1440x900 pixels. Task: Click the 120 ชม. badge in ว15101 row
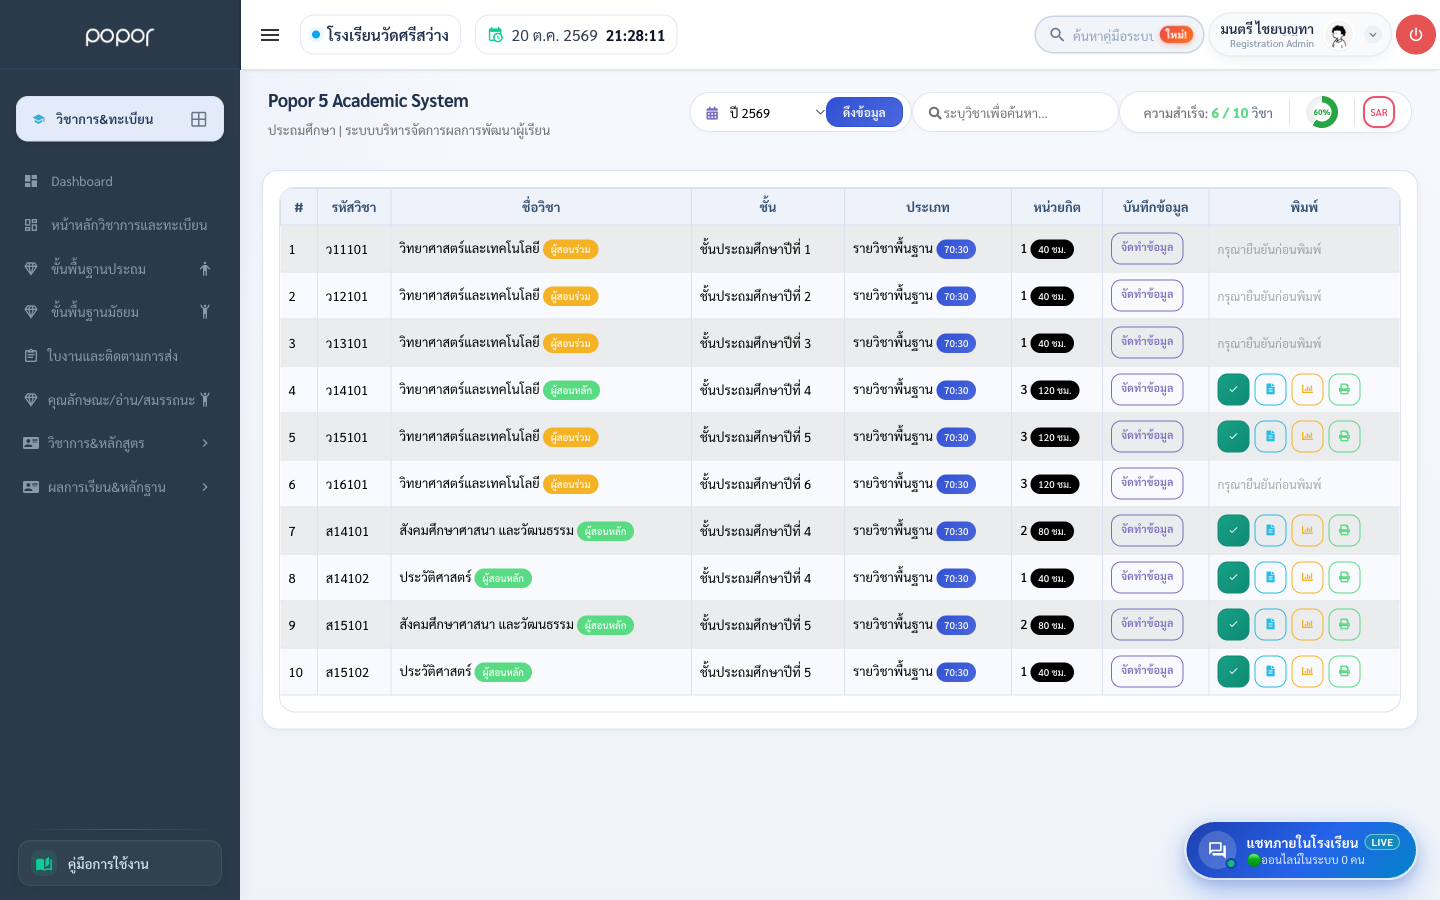pyautogui.click(x=1054, y=437)
